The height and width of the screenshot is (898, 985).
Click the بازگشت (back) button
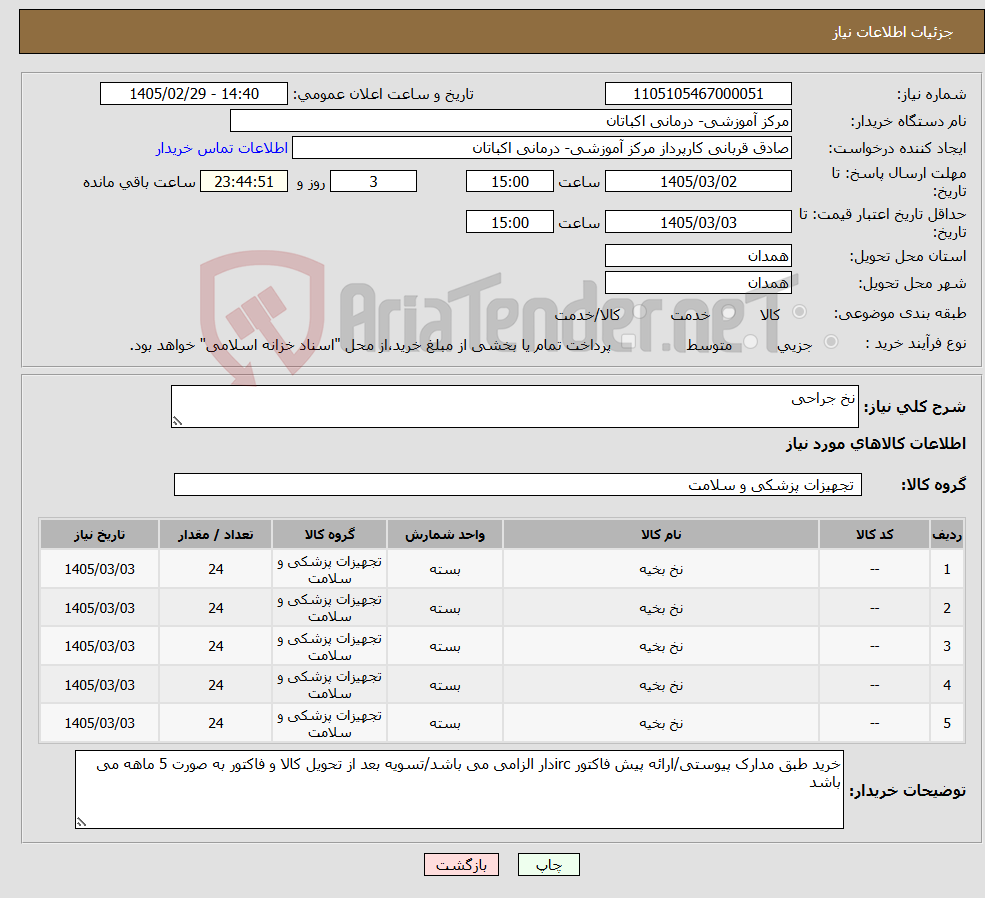[x=461, y=865]
